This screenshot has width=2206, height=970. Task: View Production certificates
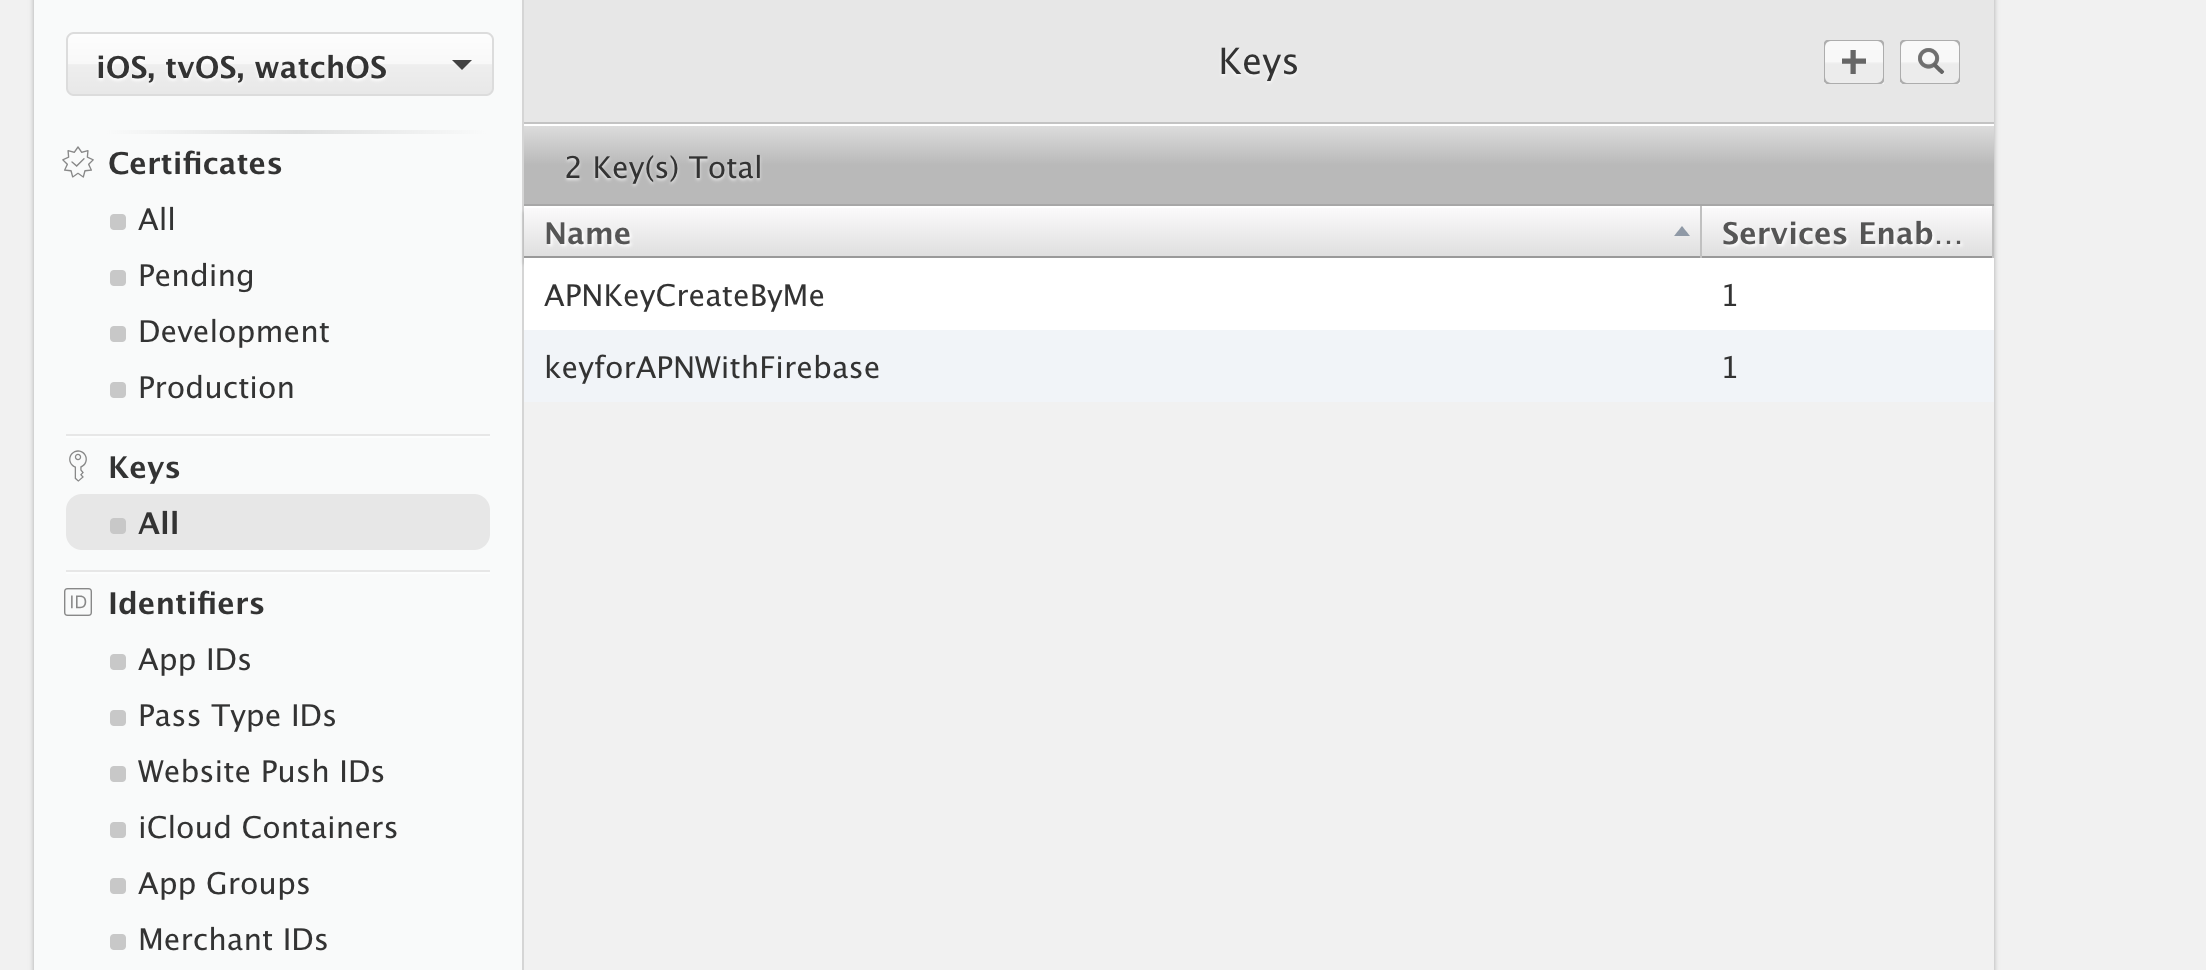[216, 387]
